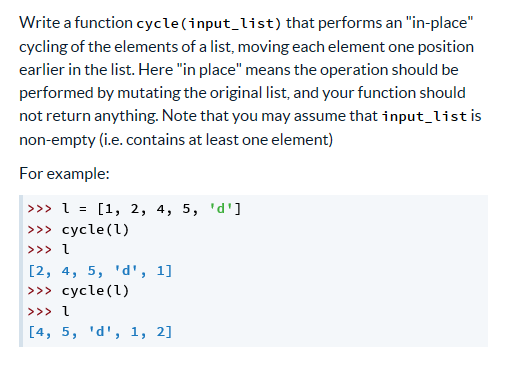
Task: Click the first cycle(l) call in code
Action: [95, 230]
